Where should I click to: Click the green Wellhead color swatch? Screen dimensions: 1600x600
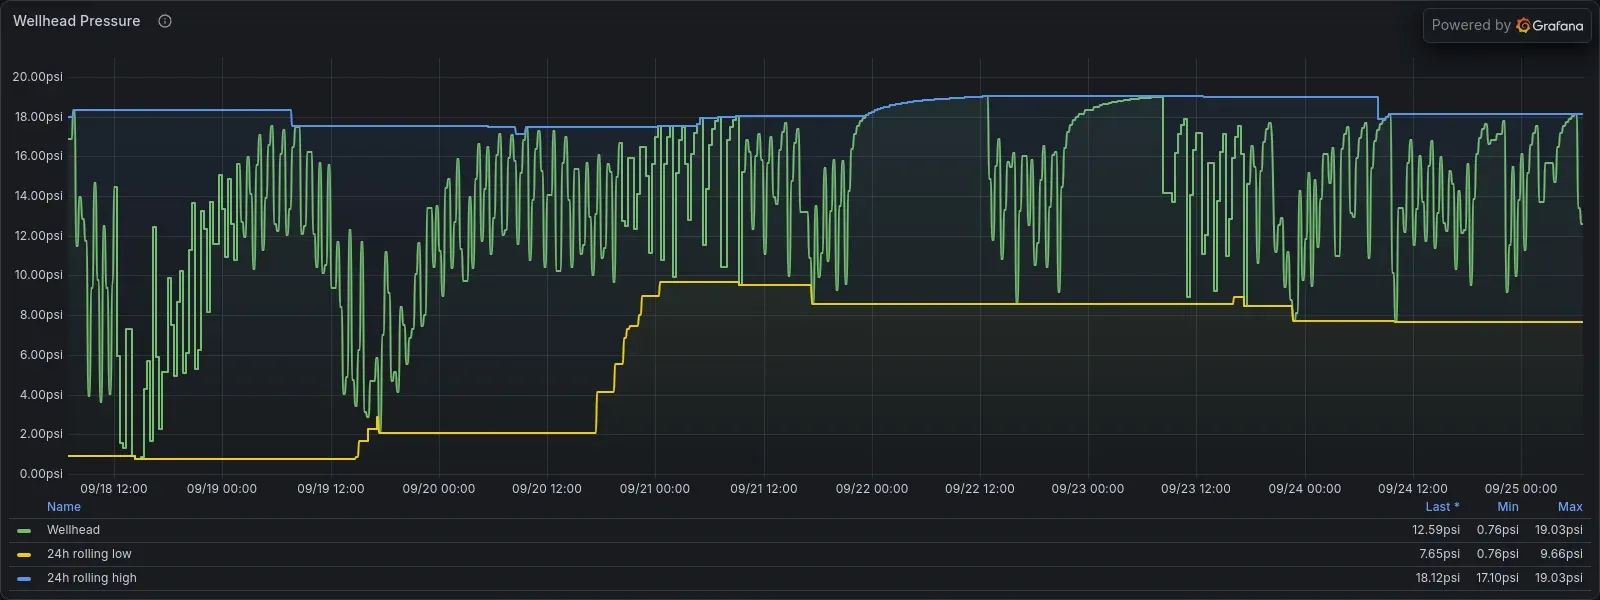(x=25, y=531)
